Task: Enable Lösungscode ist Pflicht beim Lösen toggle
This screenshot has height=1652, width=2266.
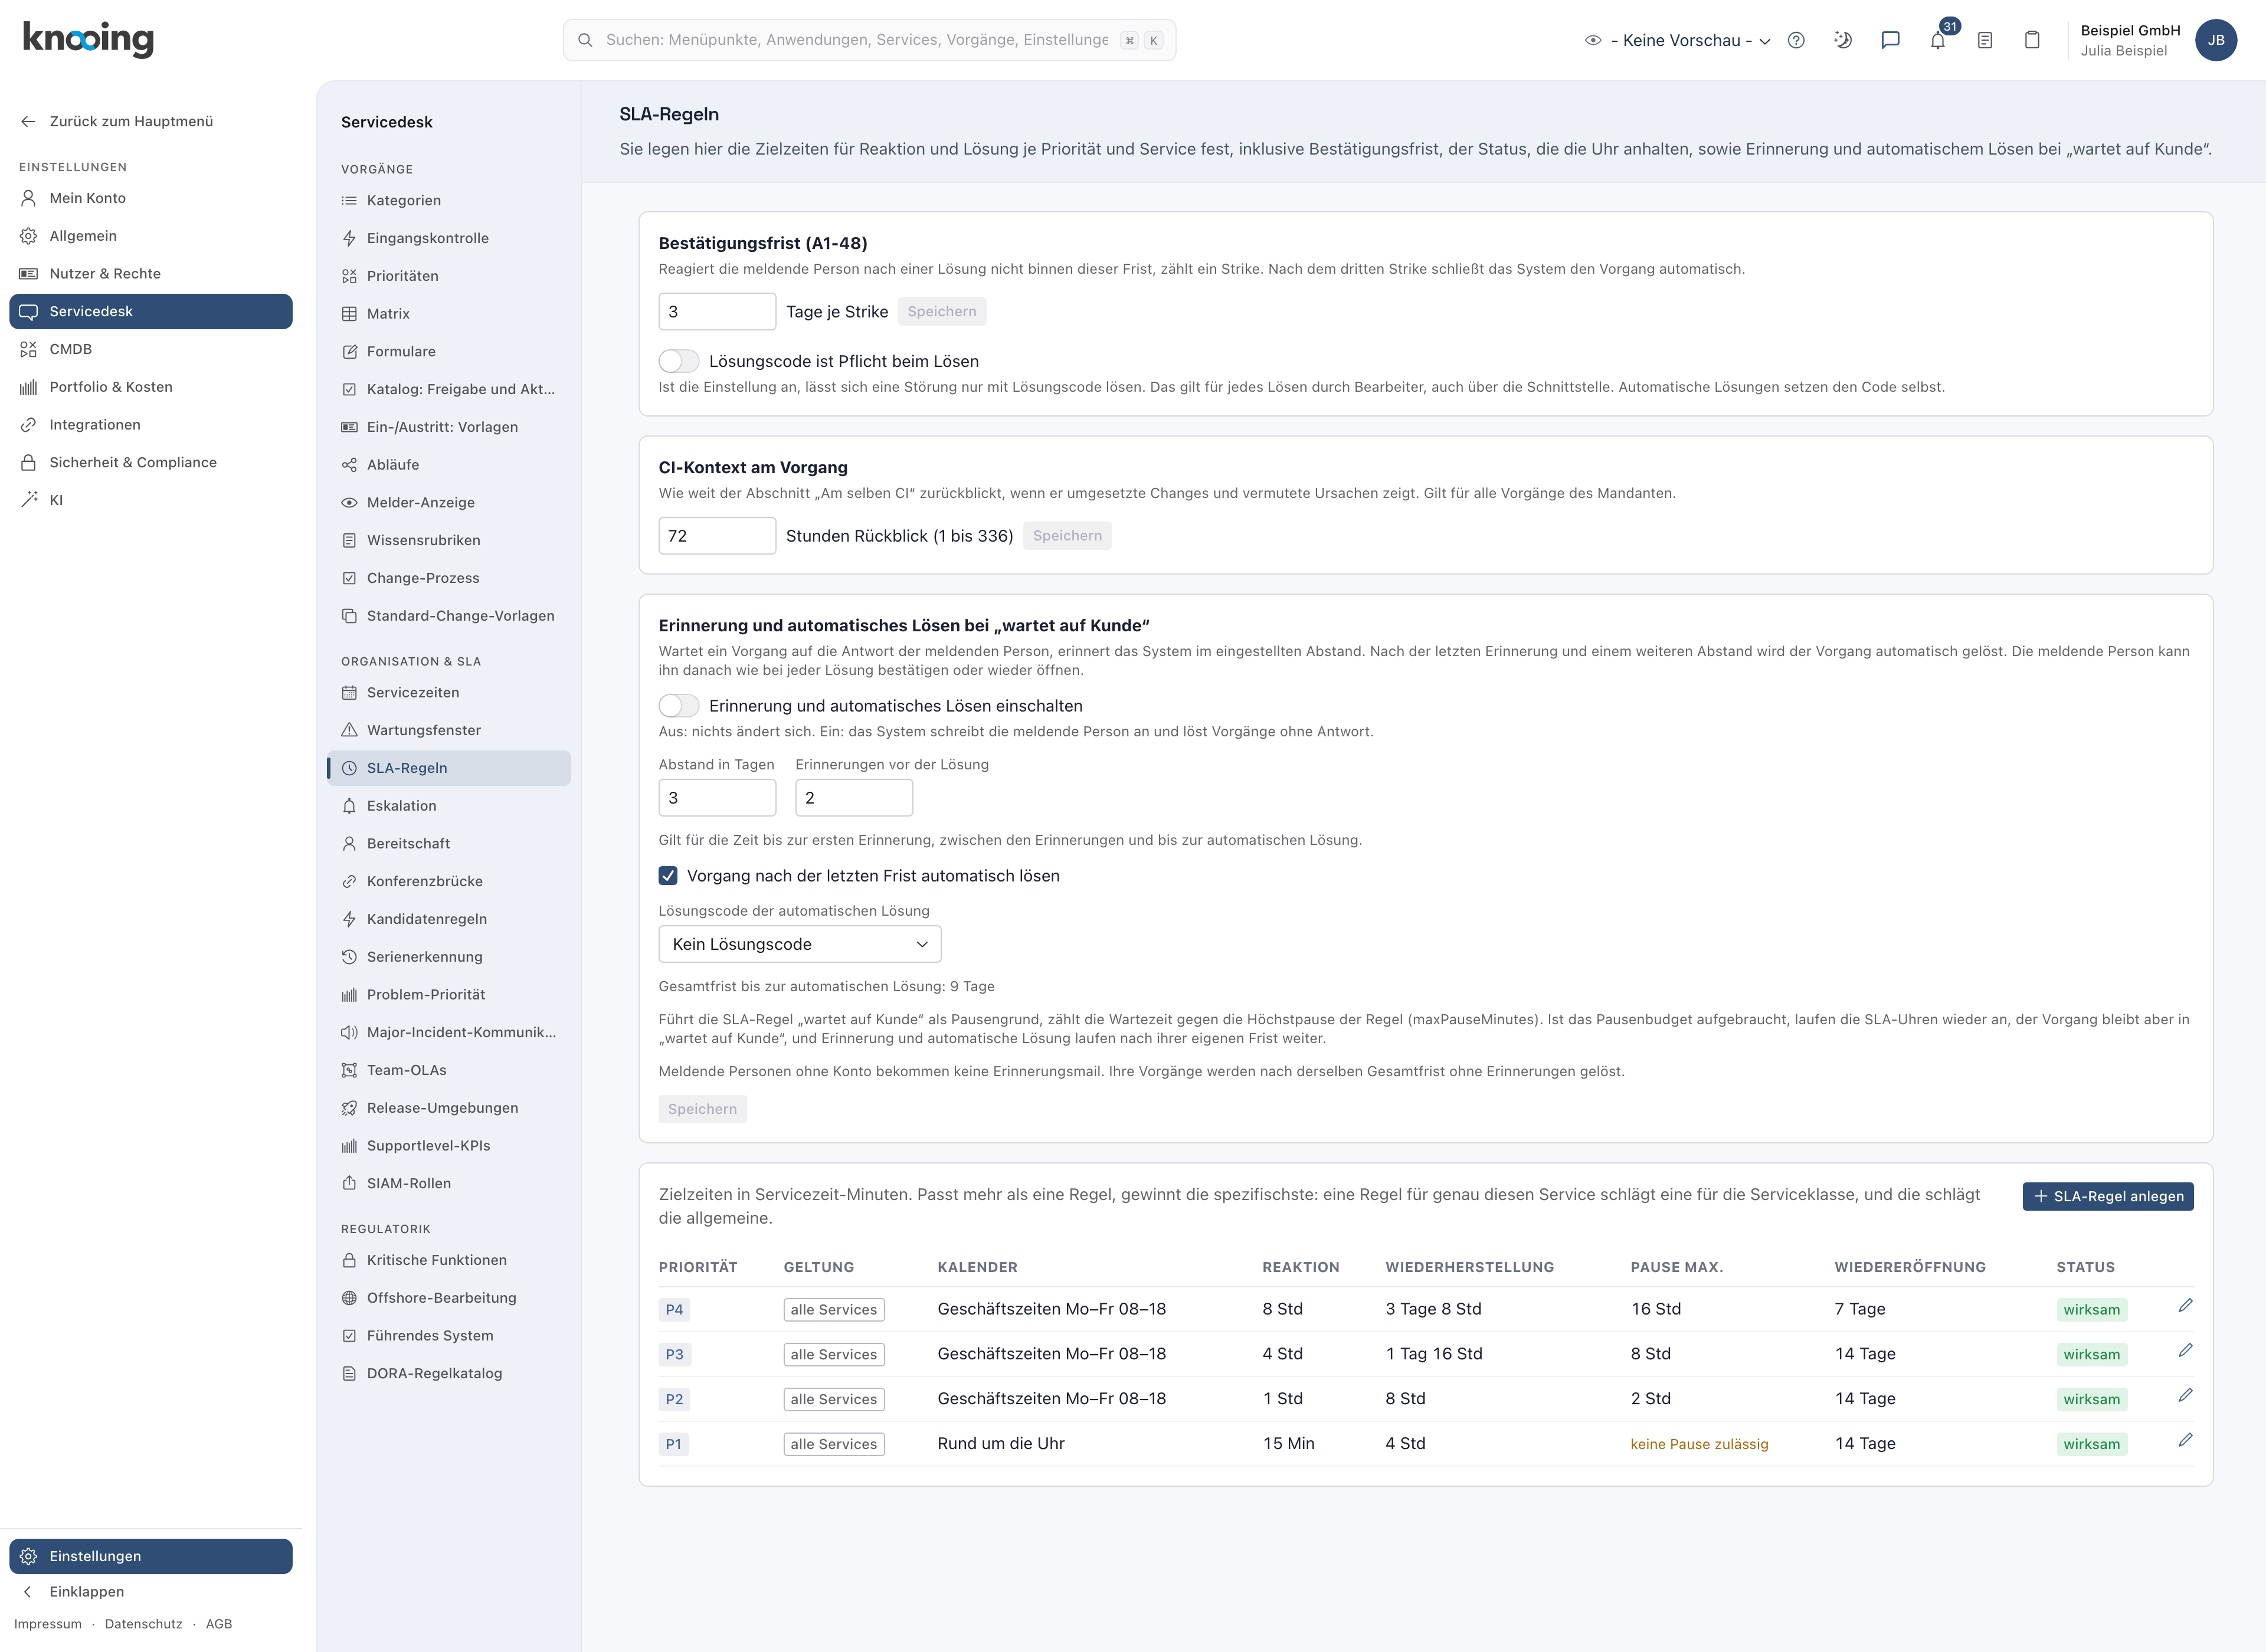Action: (678, 361)
